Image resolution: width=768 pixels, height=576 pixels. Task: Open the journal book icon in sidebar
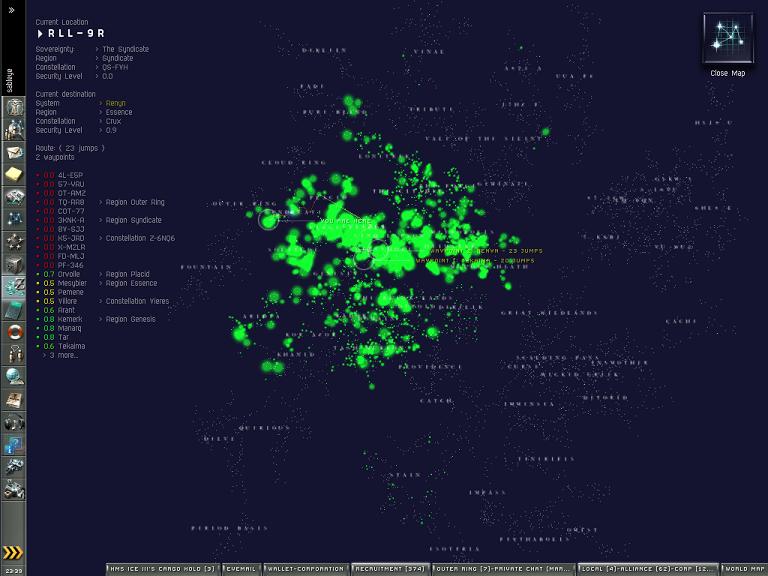[14, 400]
